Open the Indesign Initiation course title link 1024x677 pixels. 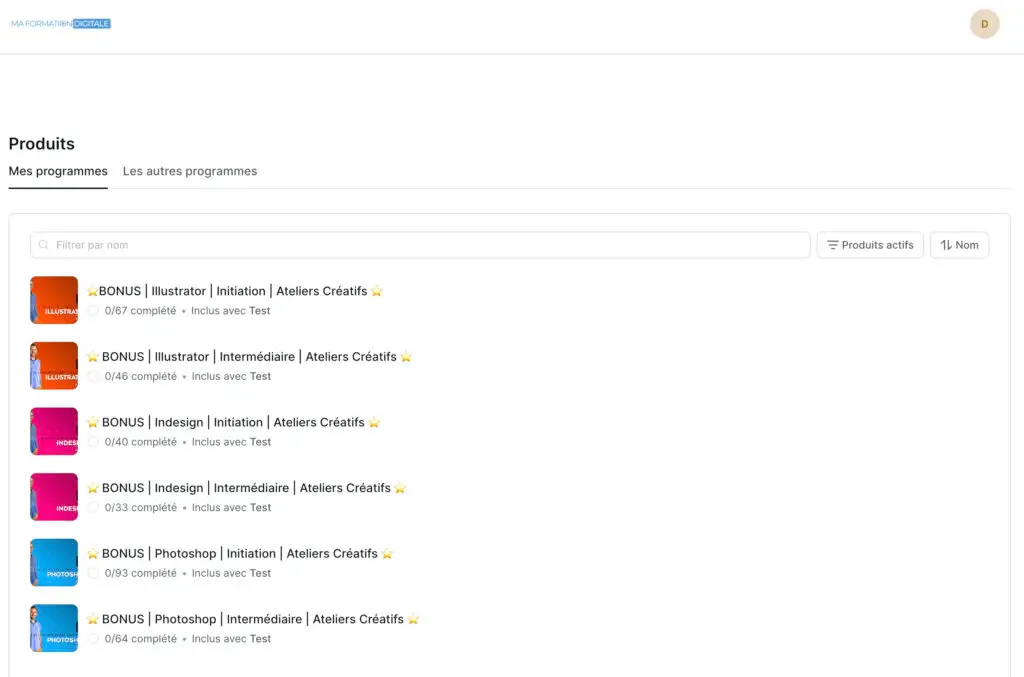click(233, 422)
